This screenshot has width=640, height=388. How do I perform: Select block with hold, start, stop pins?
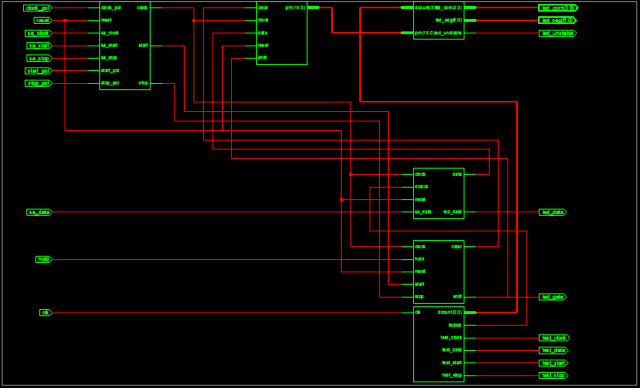(x=439, y=272)
